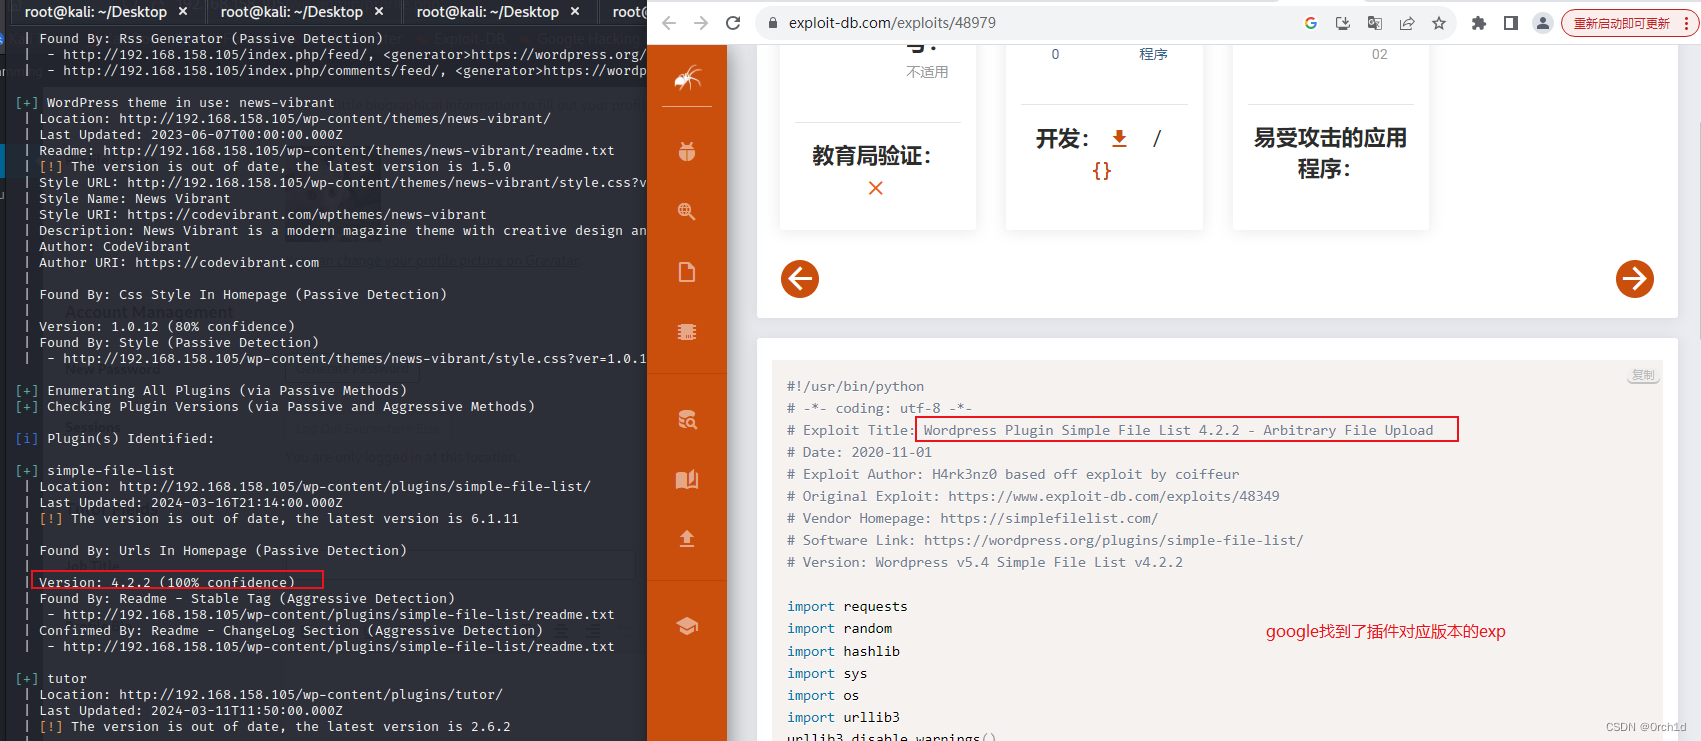This screenshot has height=741, width=1701.
Task: Click the browser back arrow
Action: tap(669, 23)
